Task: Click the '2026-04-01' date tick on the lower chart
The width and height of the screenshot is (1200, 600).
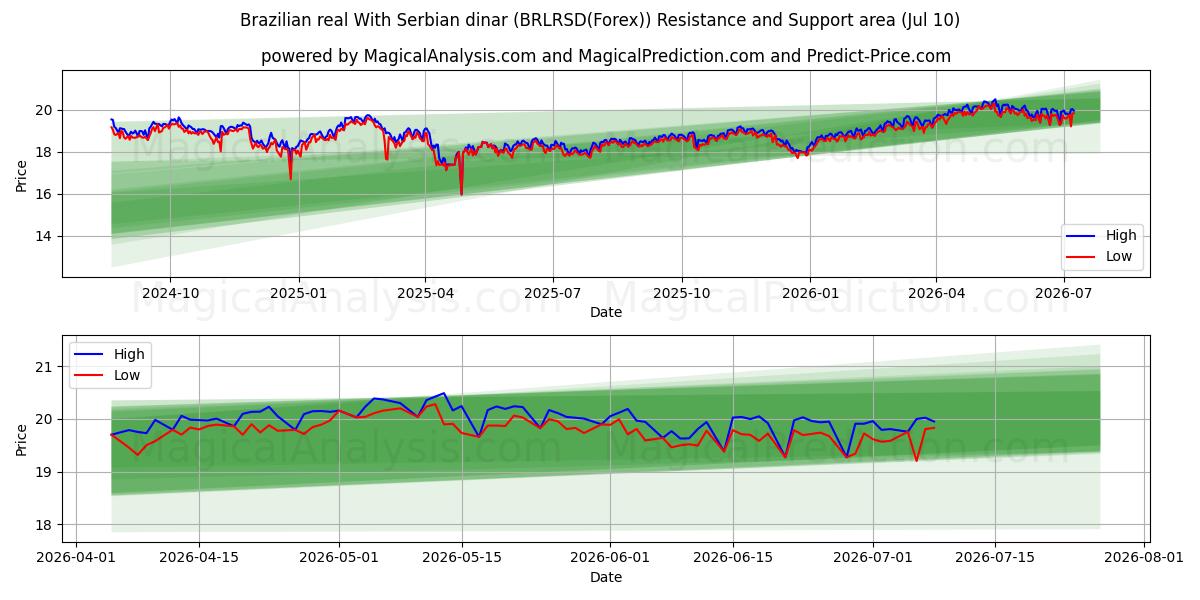Action: coord(76,558)
